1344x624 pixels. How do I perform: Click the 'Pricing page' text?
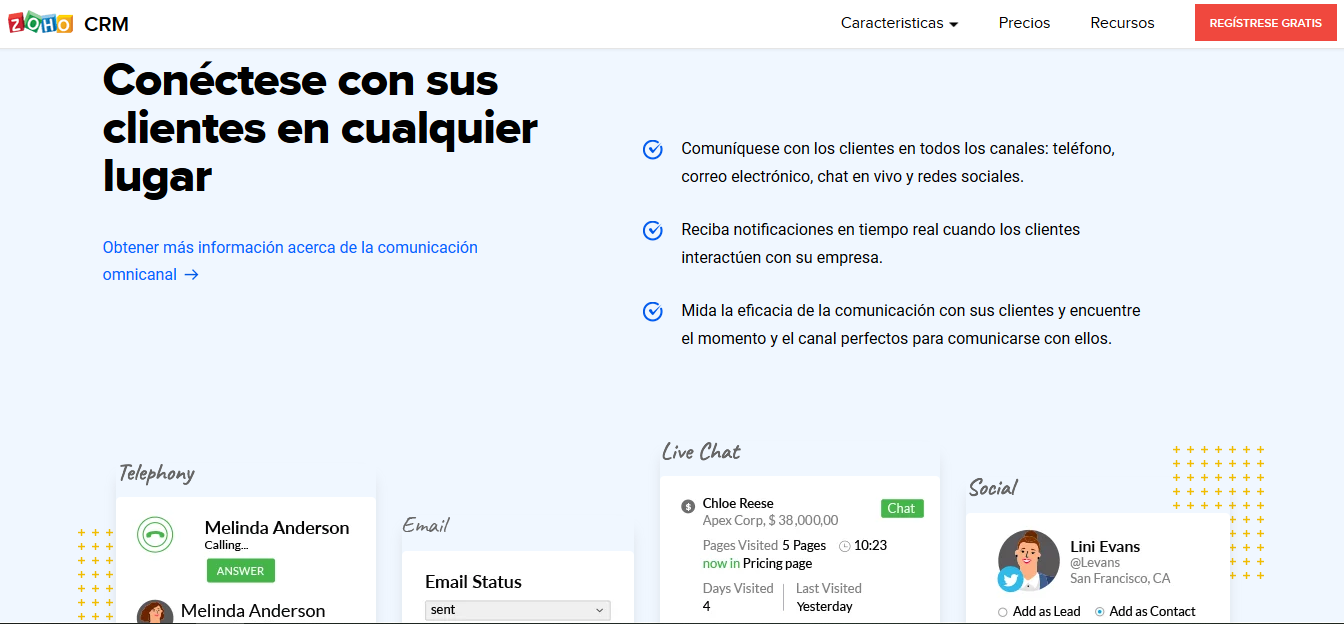tap(777, 563)
